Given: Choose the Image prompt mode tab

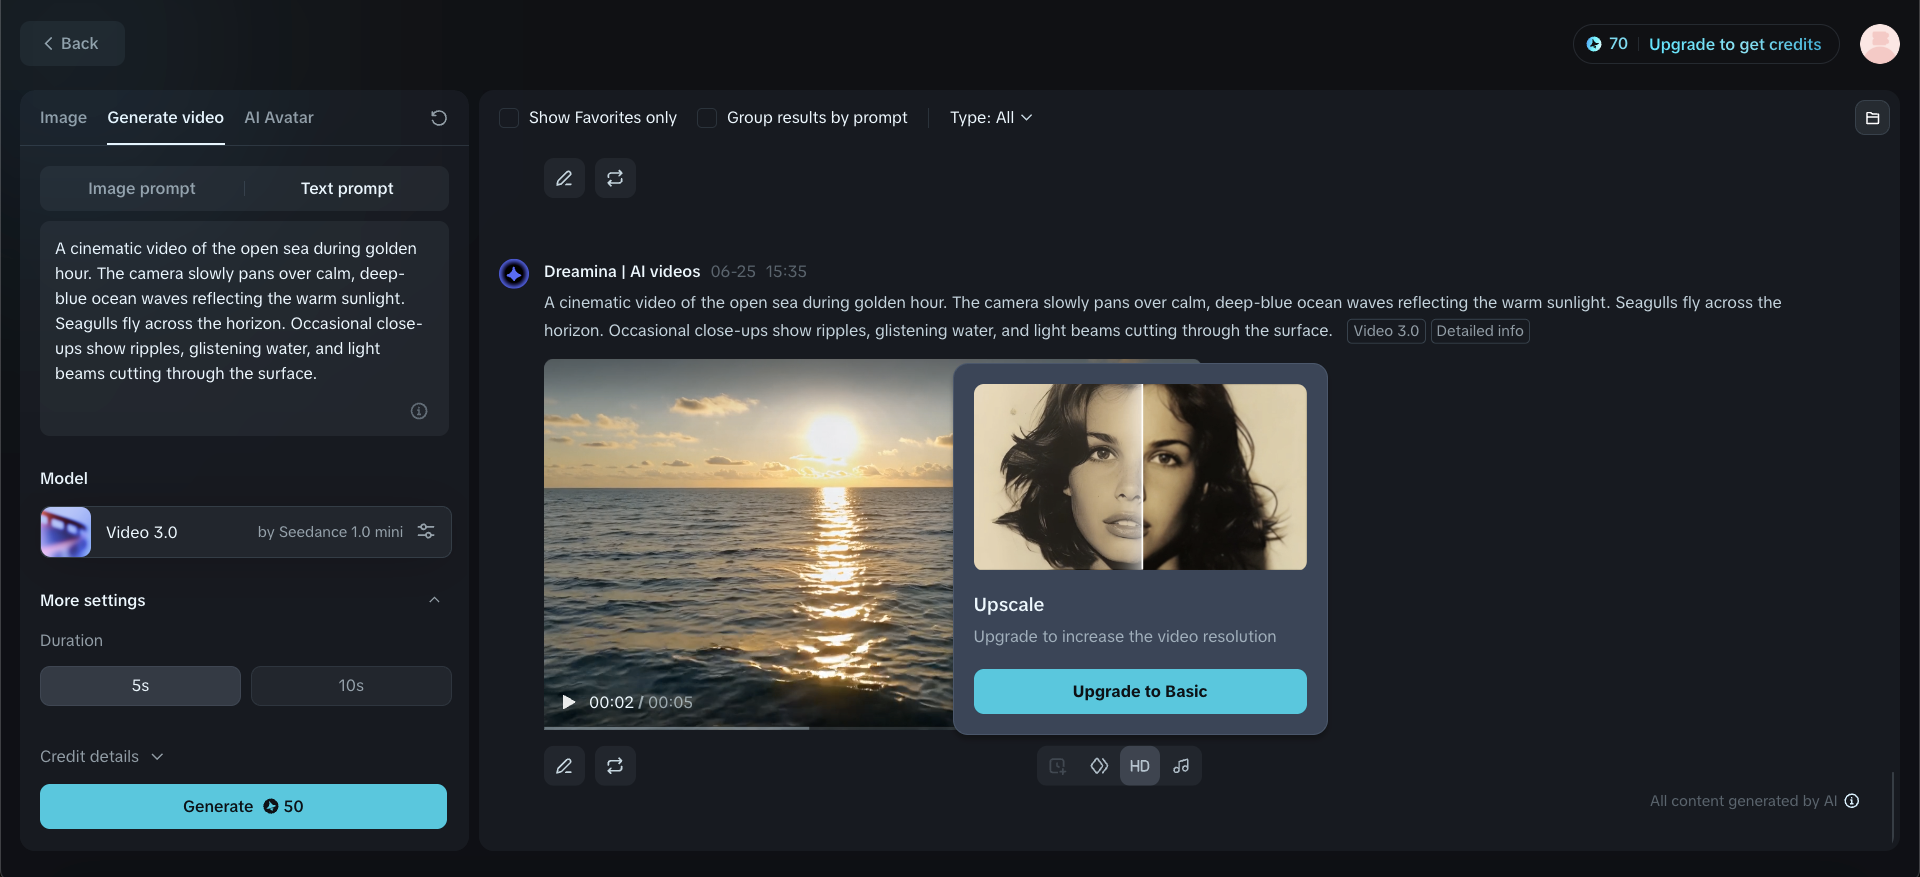Looking at the screenshot, I should point(142,188).
